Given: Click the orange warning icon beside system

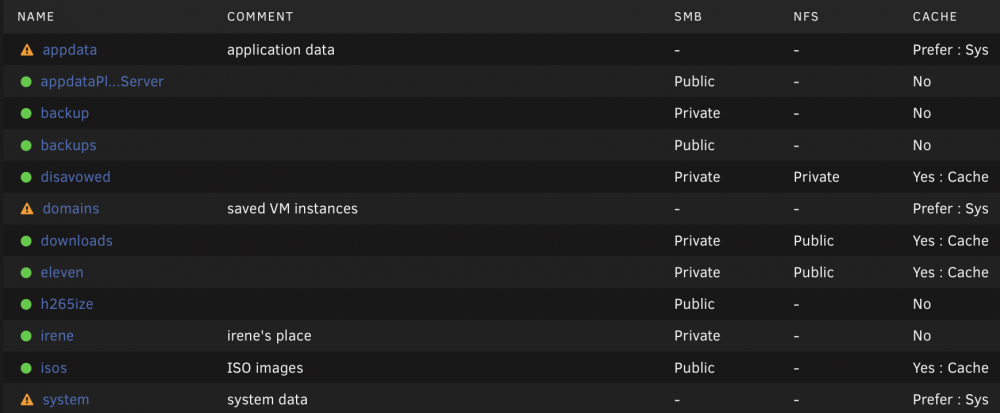Looking at the screenshot, I should point(27,400).
